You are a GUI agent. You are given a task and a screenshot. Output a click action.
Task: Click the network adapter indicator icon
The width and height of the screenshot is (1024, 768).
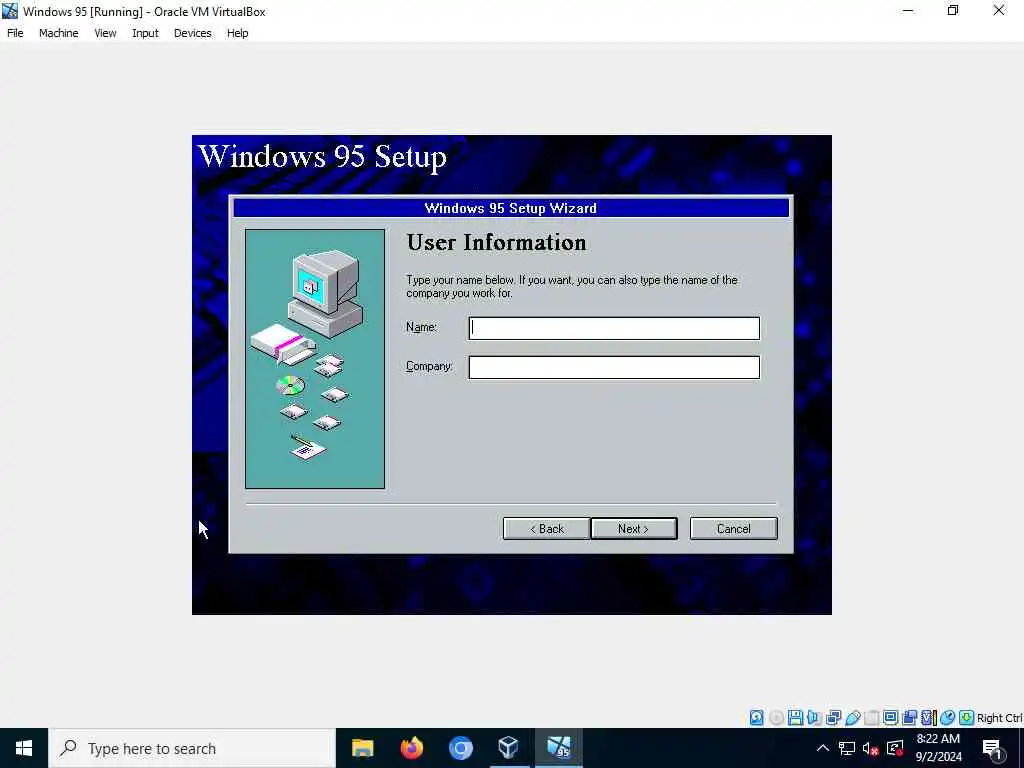(x=833, y=718)
